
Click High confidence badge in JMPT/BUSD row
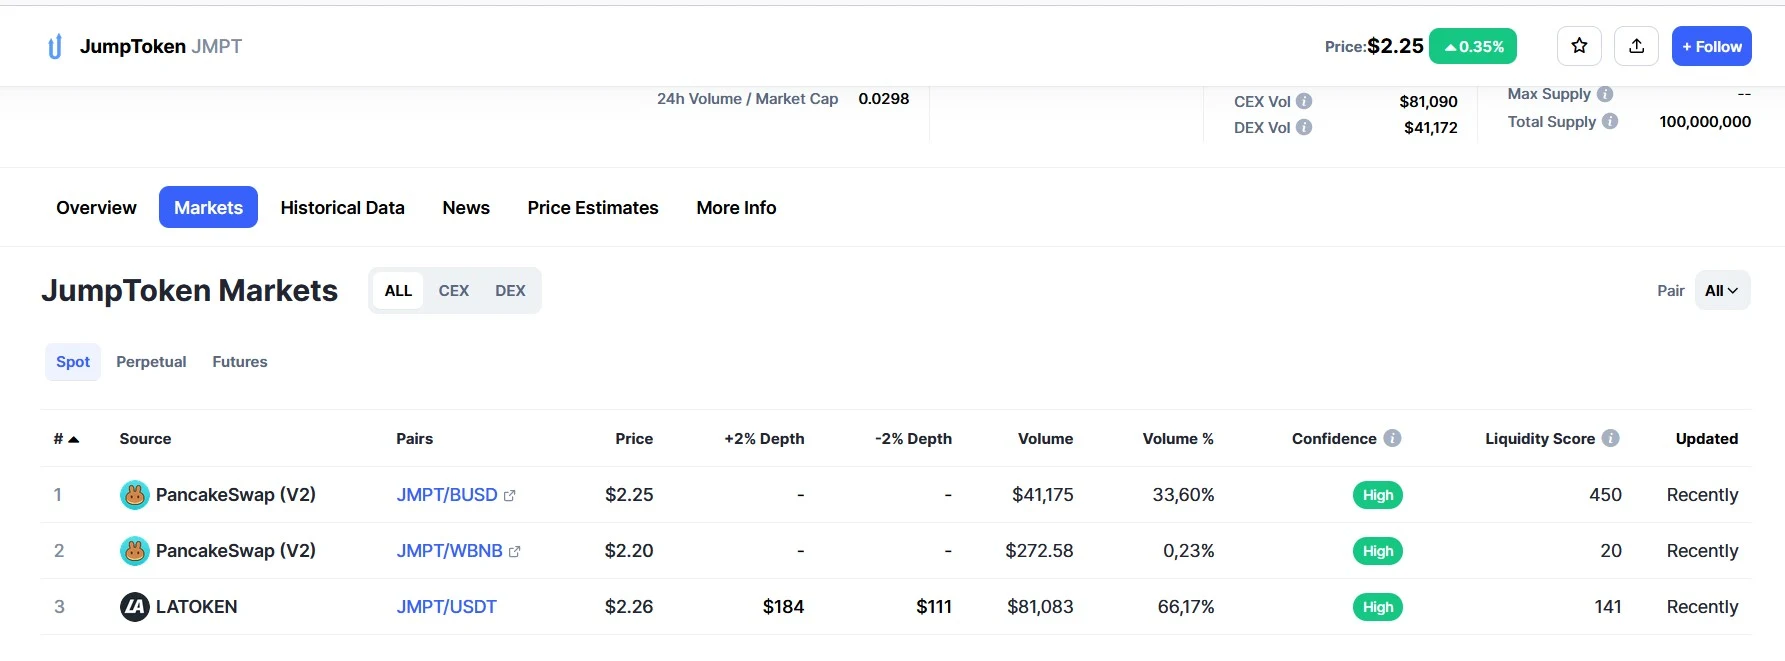[1377, 495]
